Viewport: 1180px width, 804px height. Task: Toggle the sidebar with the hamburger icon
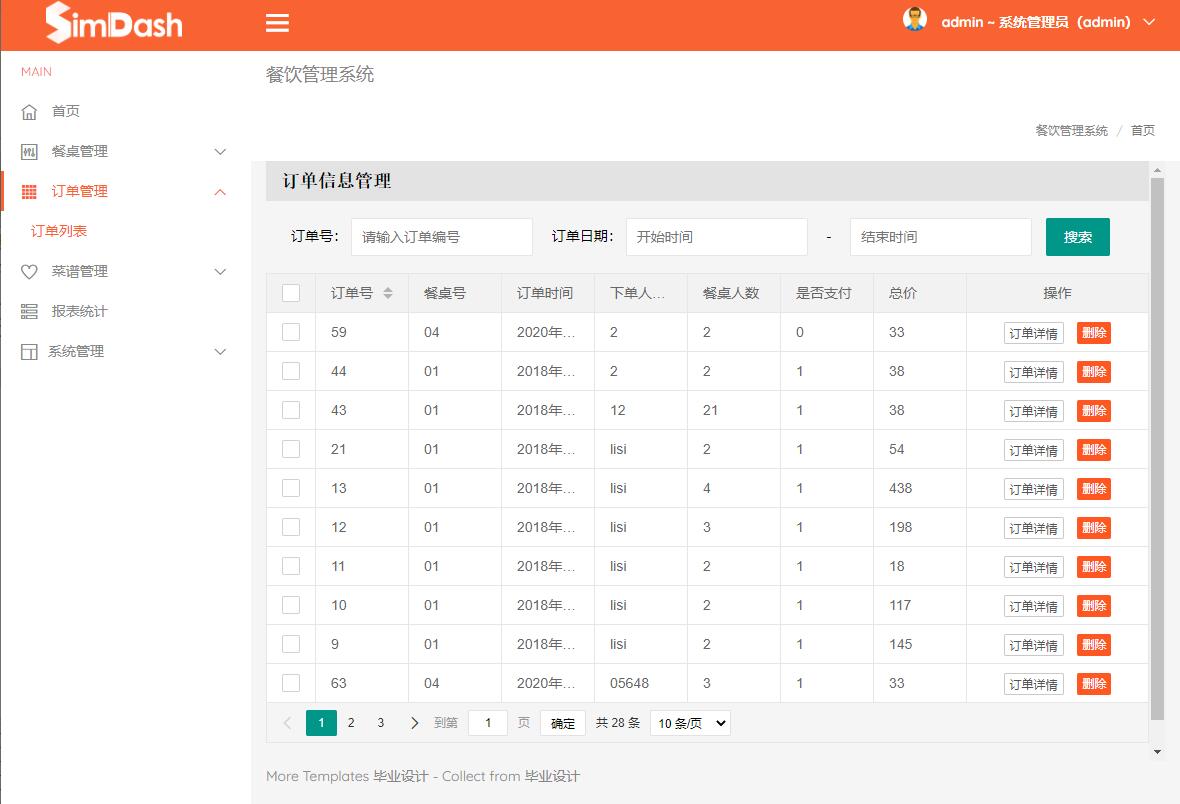pyautogui.click(x=277, y=22)
